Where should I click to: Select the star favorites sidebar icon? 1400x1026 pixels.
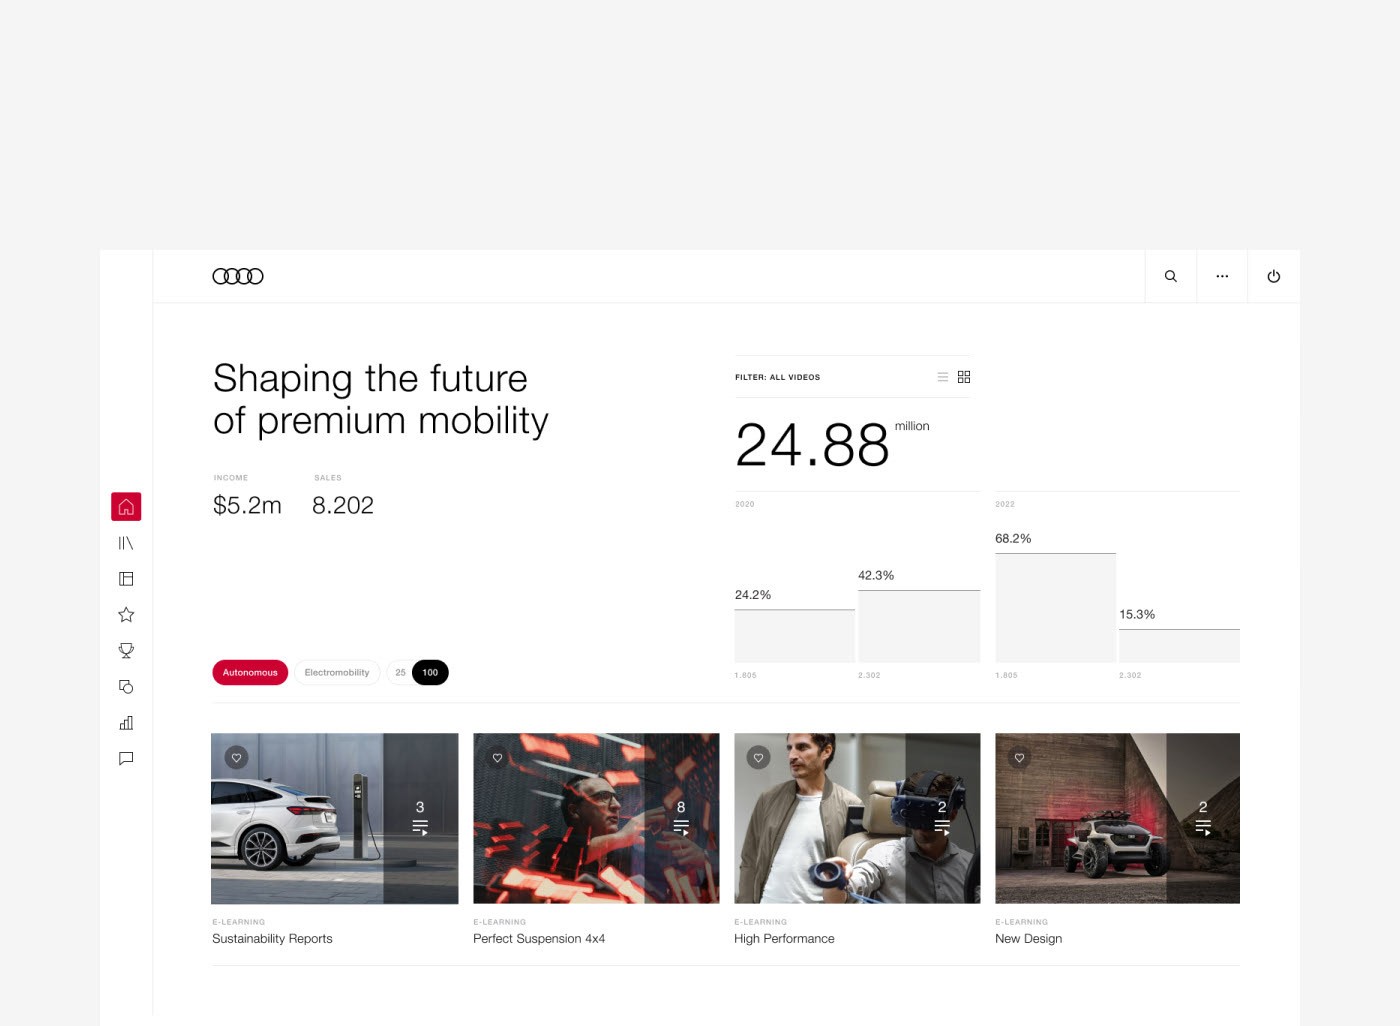coord(126,615)
